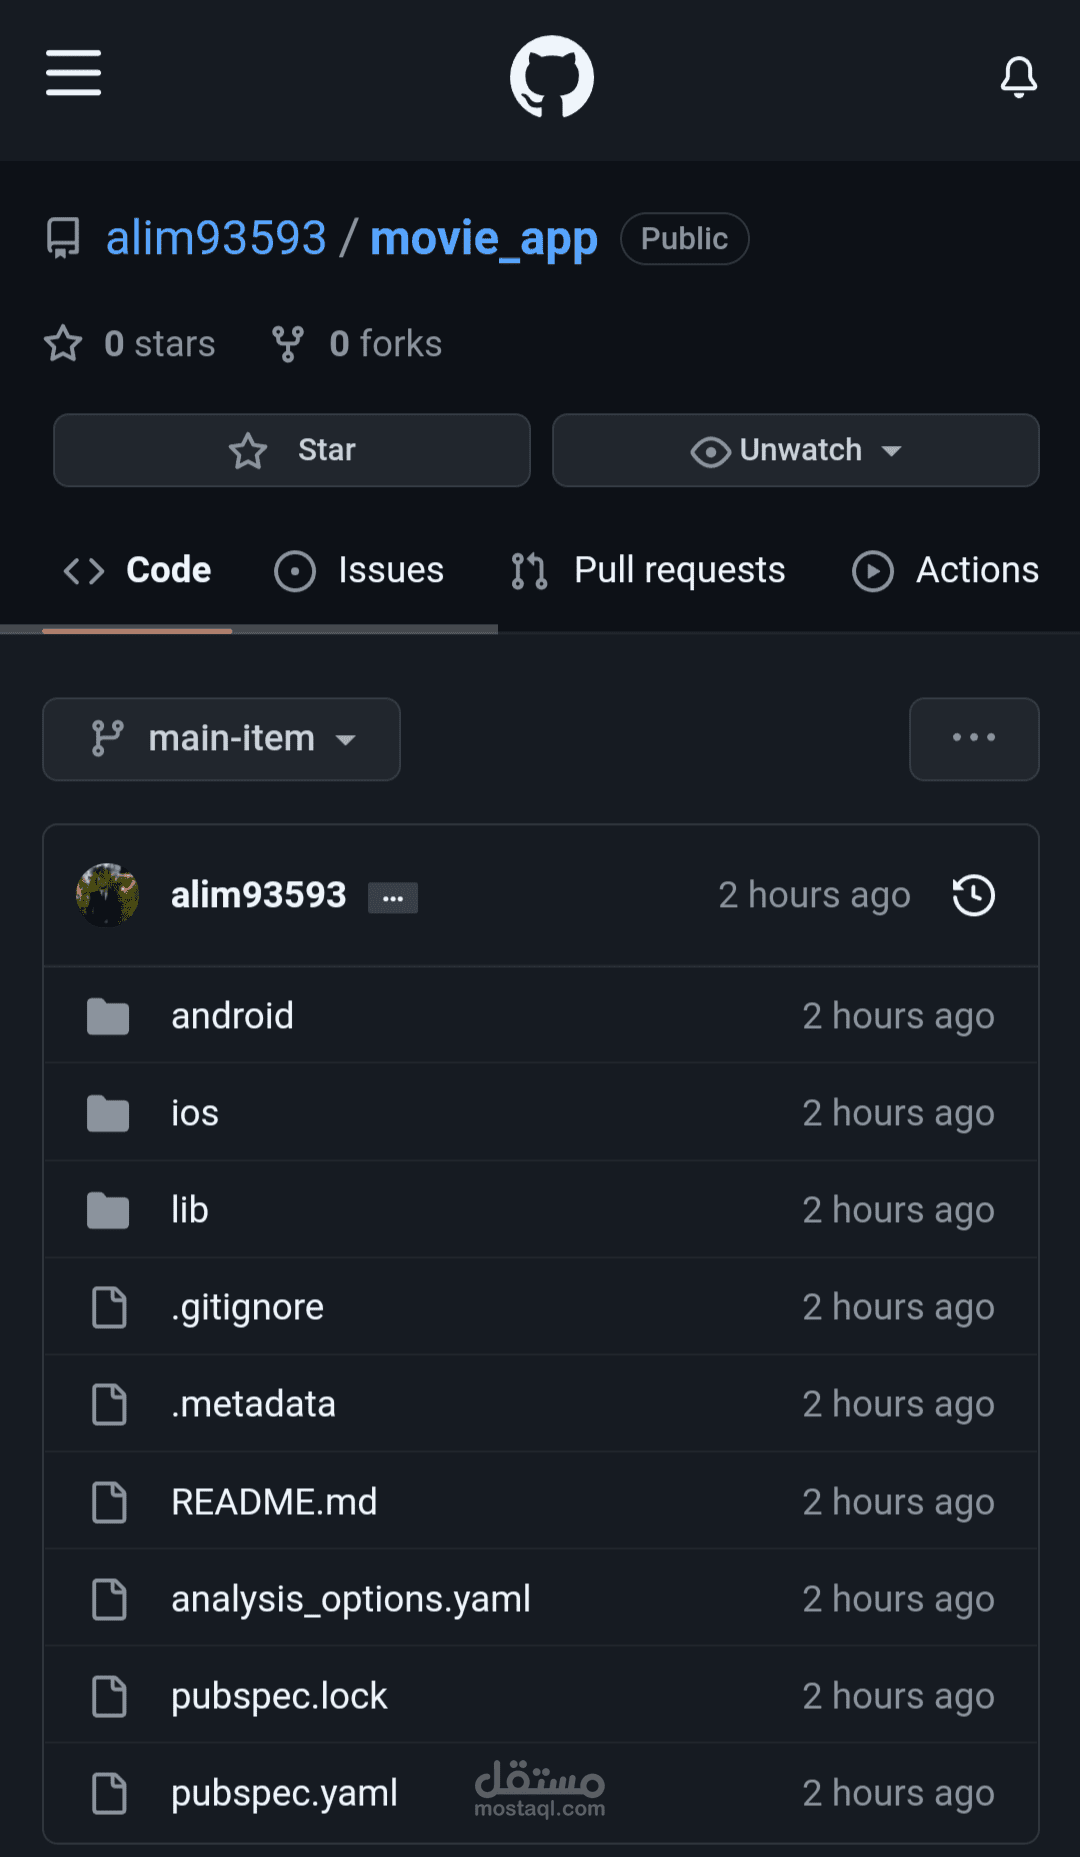Screen dimensions: 1080x1857
Task: Open the commit history clock icon
Action: pyautogui.click(x=972, y=895)
